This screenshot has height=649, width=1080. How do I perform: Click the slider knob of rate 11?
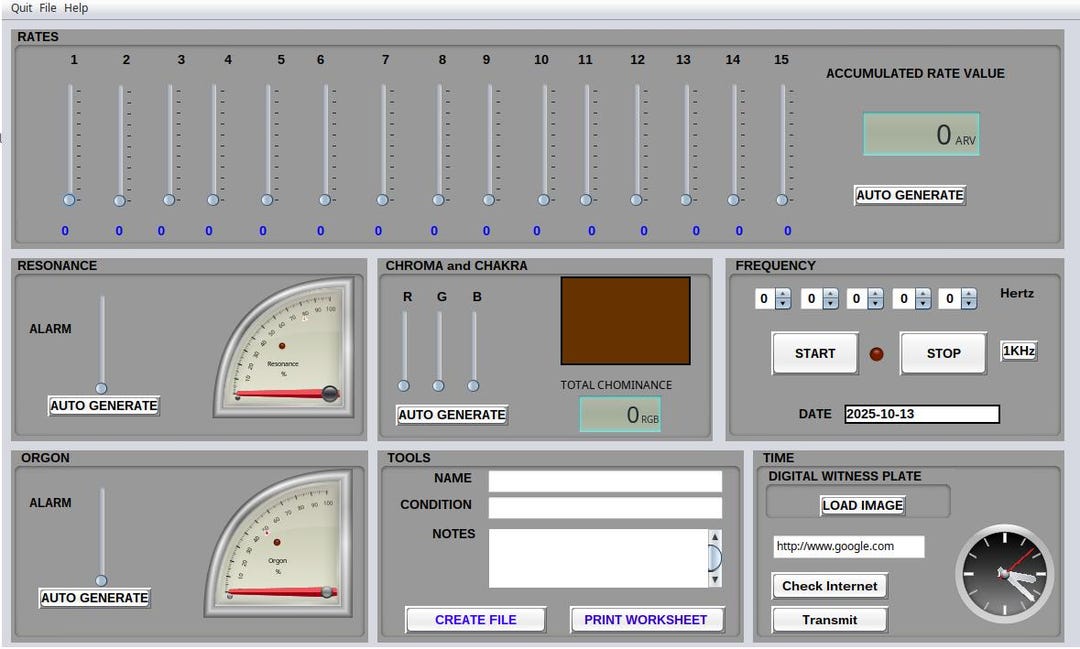(x=586, y=200)
